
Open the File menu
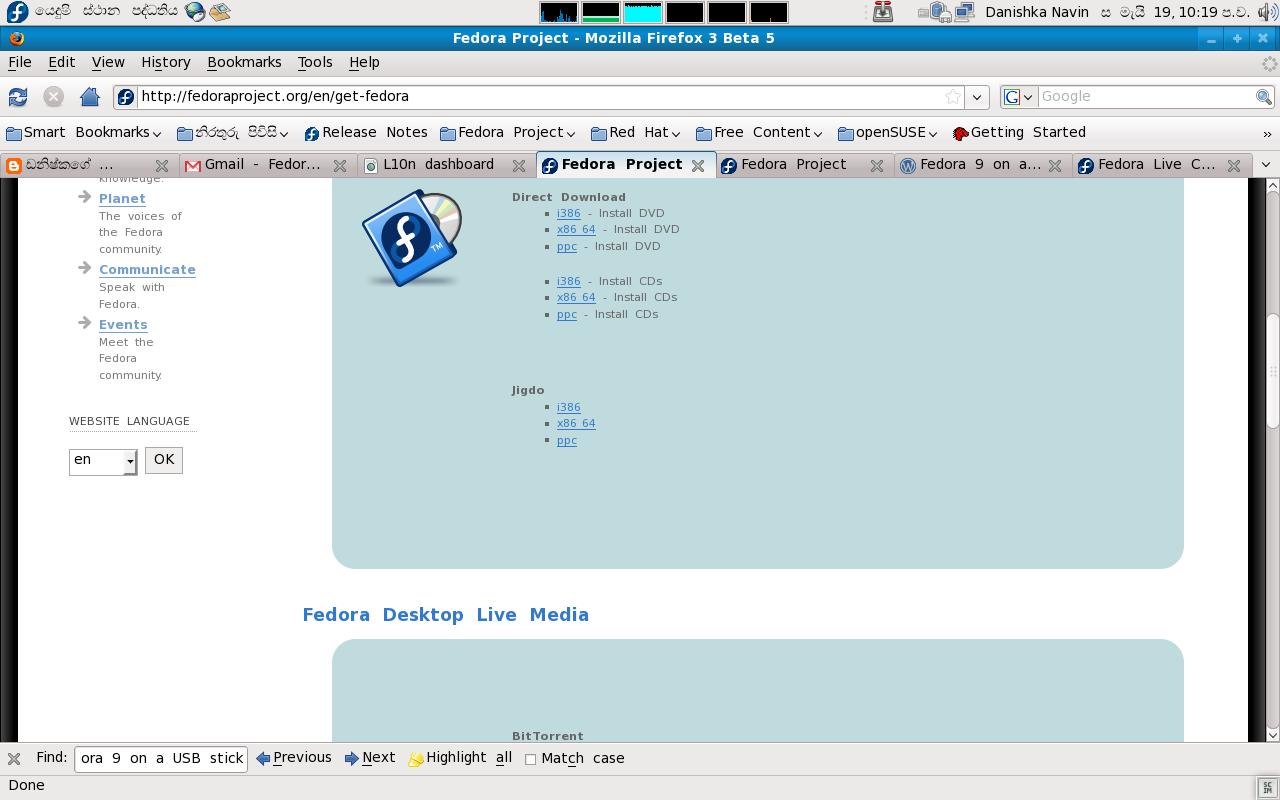20,62
